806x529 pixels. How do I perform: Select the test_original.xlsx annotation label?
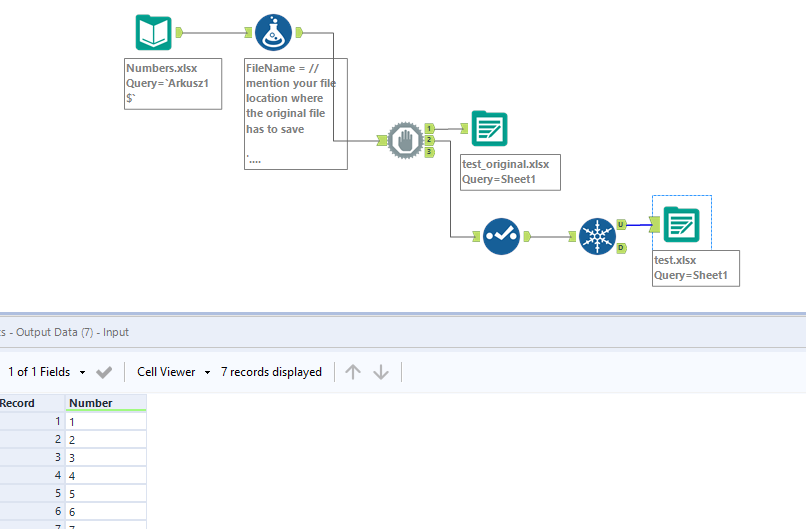[x=510, y=172]
